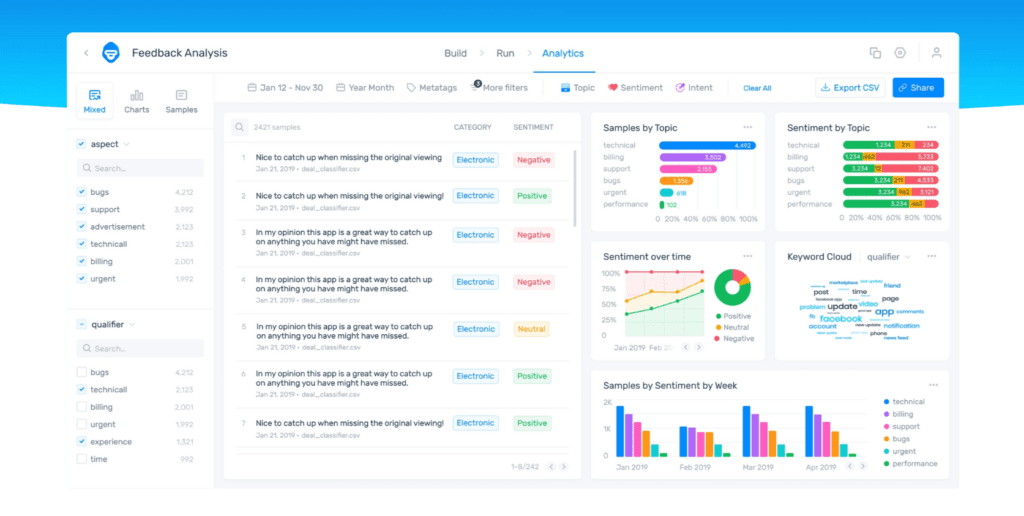Image resolution: width=1024 pixels, height=516 pixels.
Task: Switch to the Run step
Action: tap(505, 54)
